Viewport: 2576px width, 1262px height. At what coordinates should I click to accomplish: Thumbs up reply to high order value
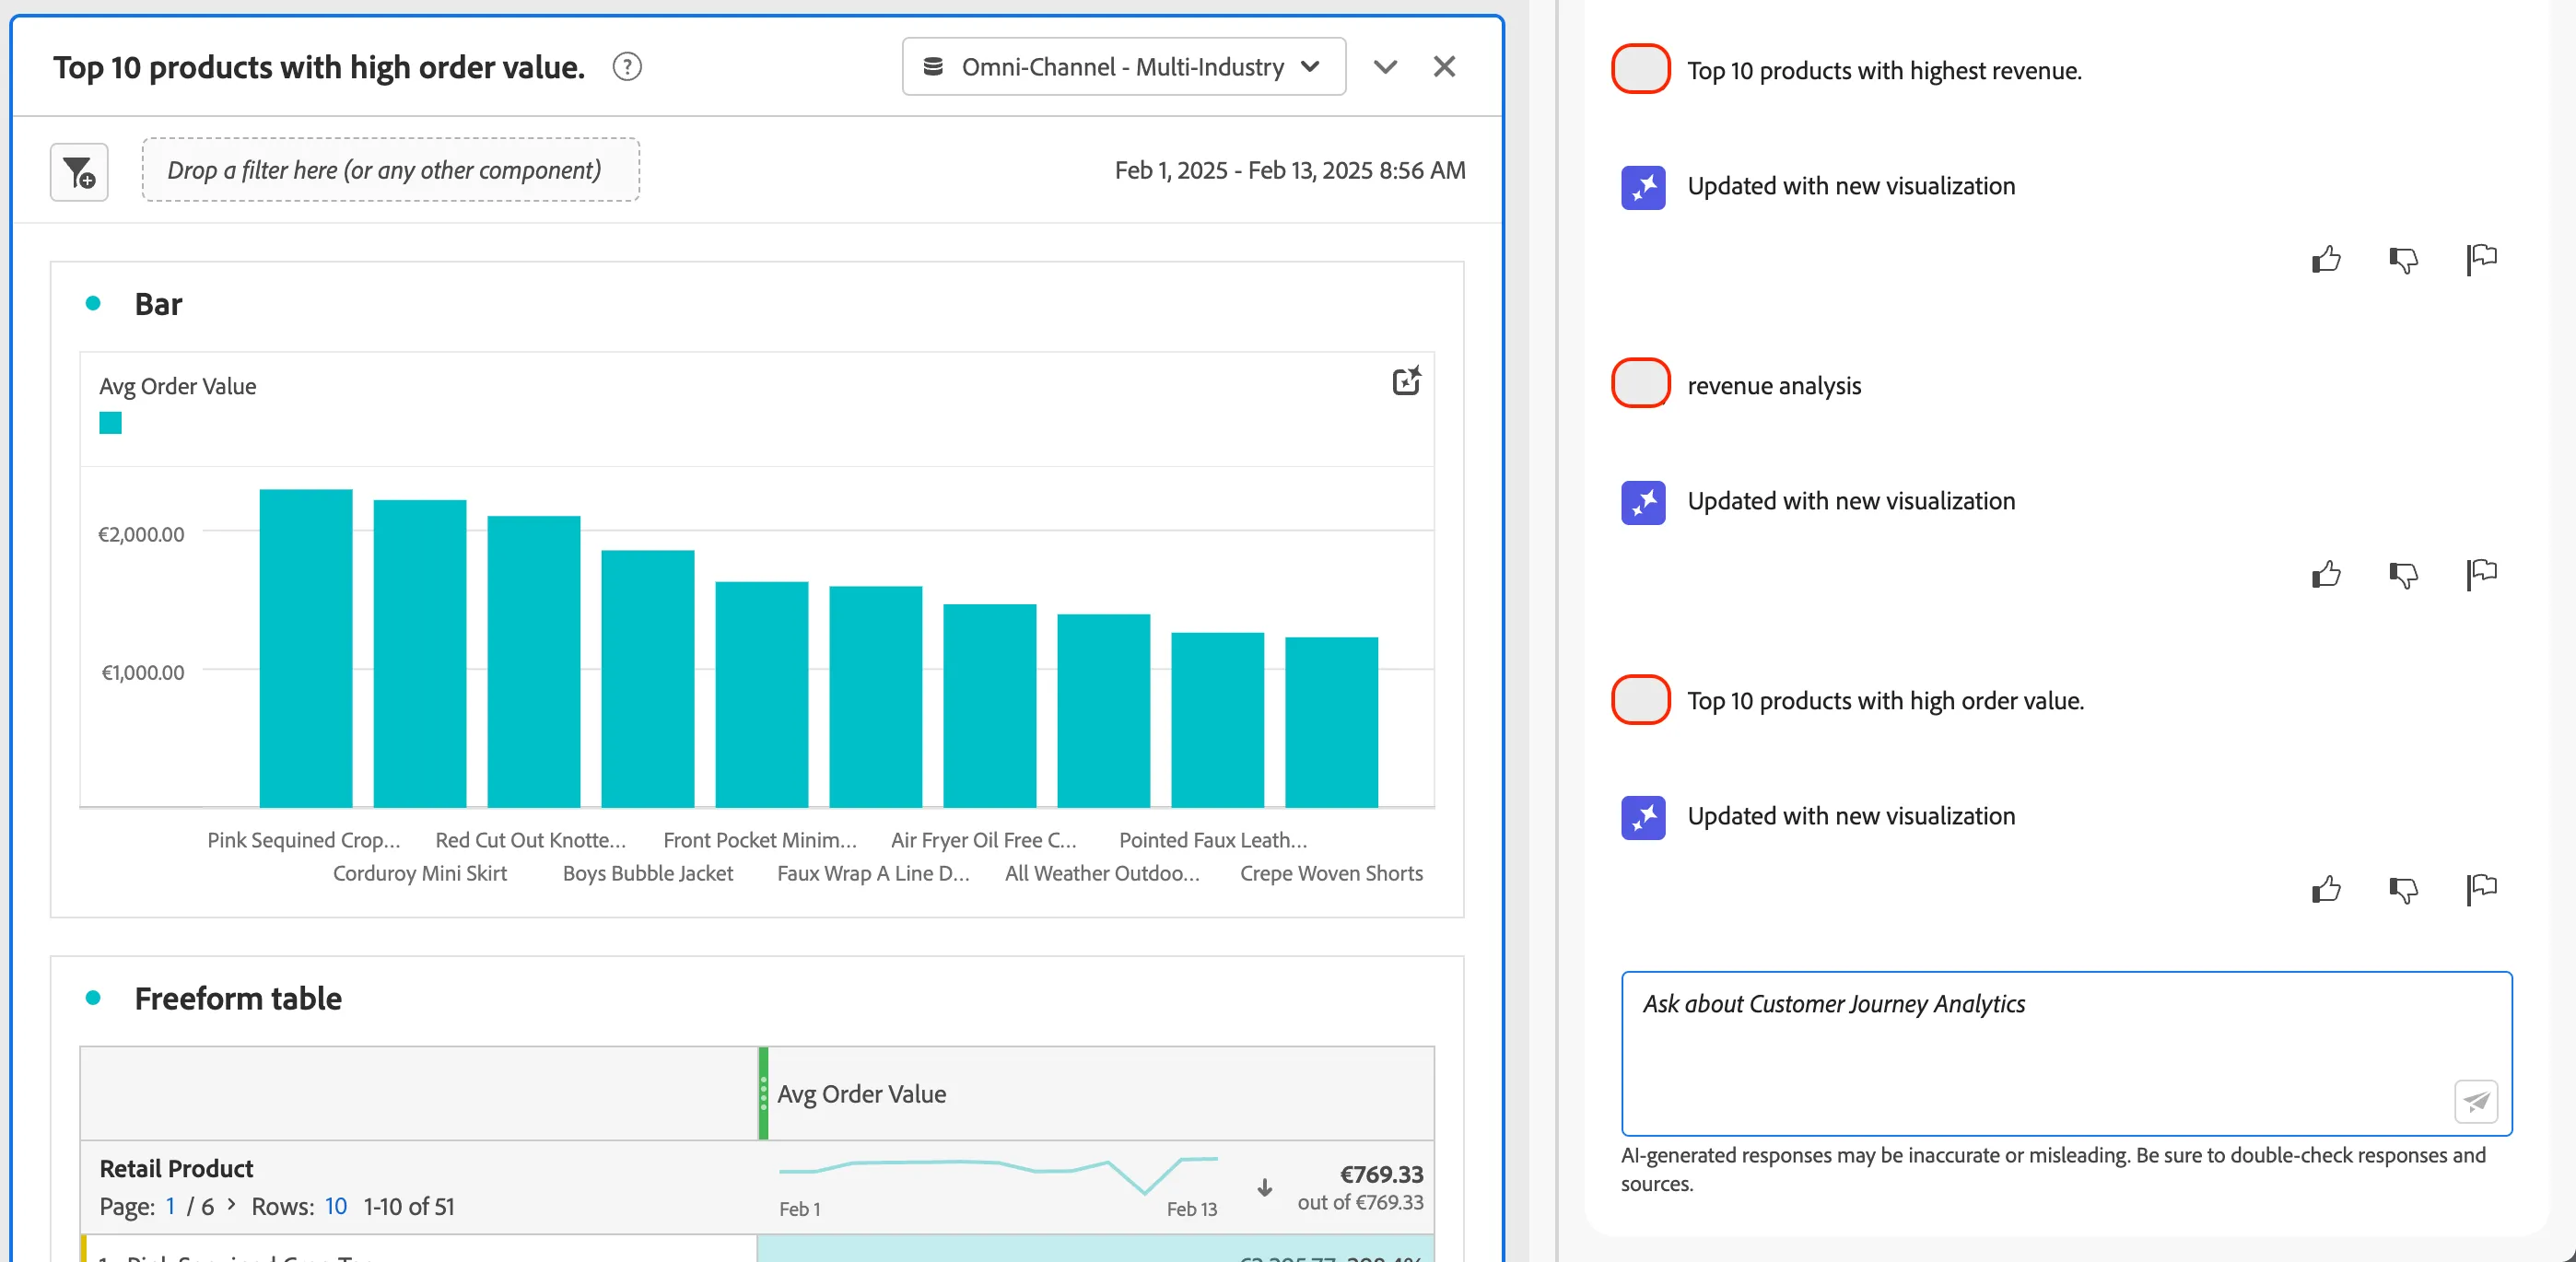(x=2326, y=890)
